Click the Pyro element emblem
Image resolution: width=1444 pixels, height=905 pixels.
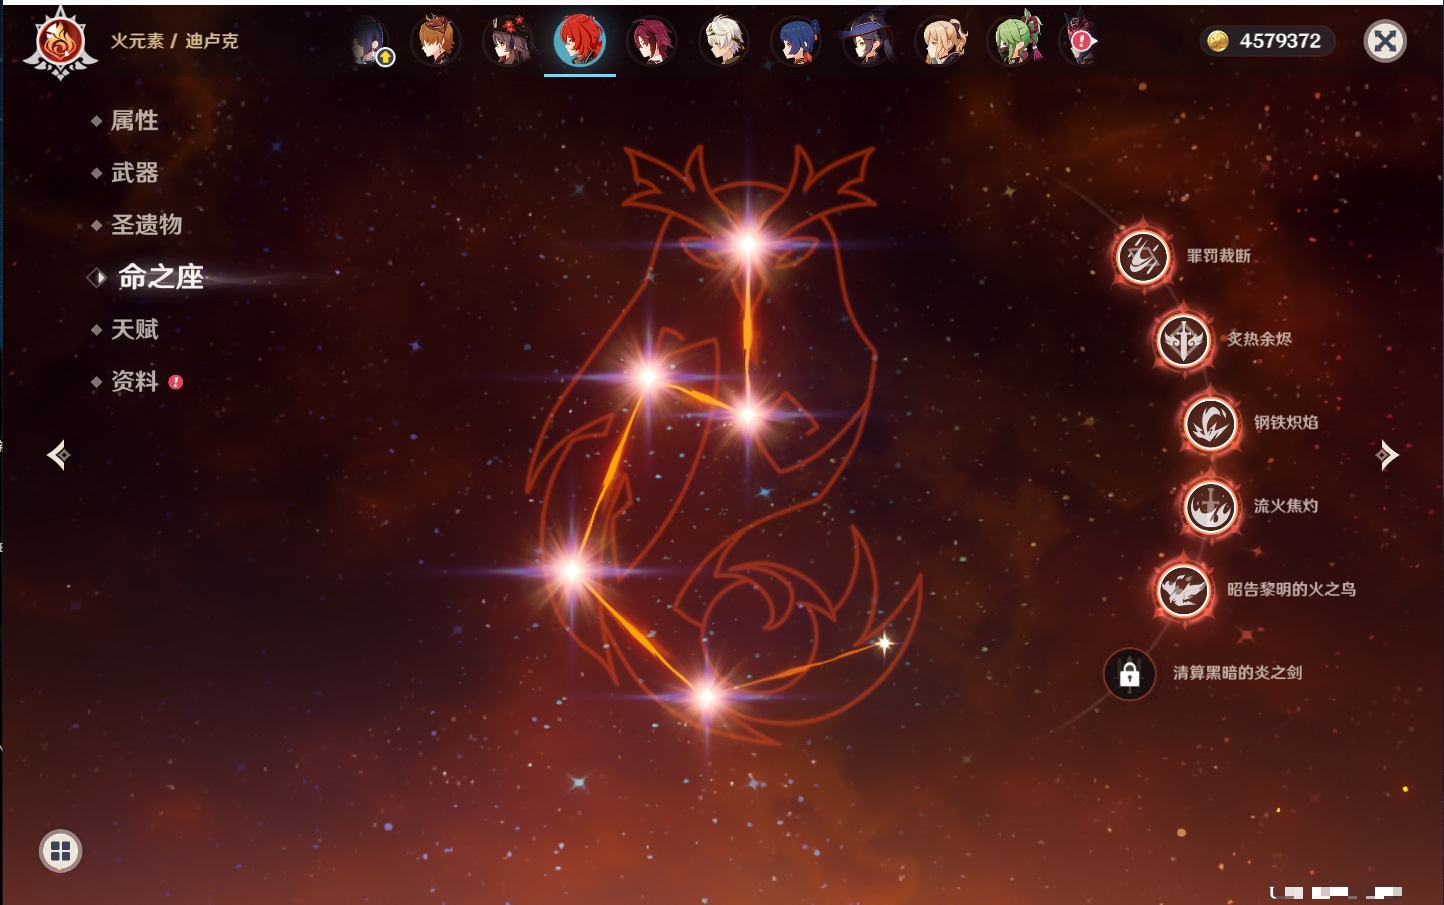(x=60, y=42)
